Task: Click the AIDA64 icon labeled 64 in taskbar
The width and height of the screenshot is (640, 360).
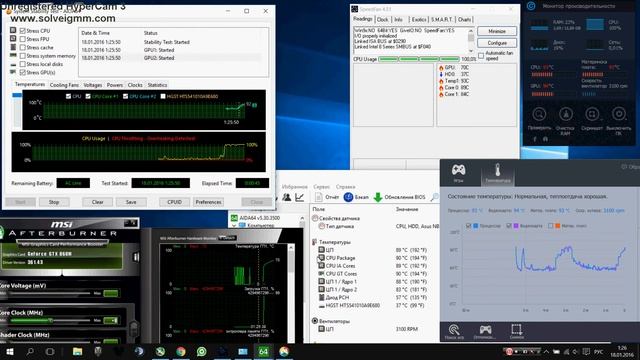Action: click(x=263, y=351)
